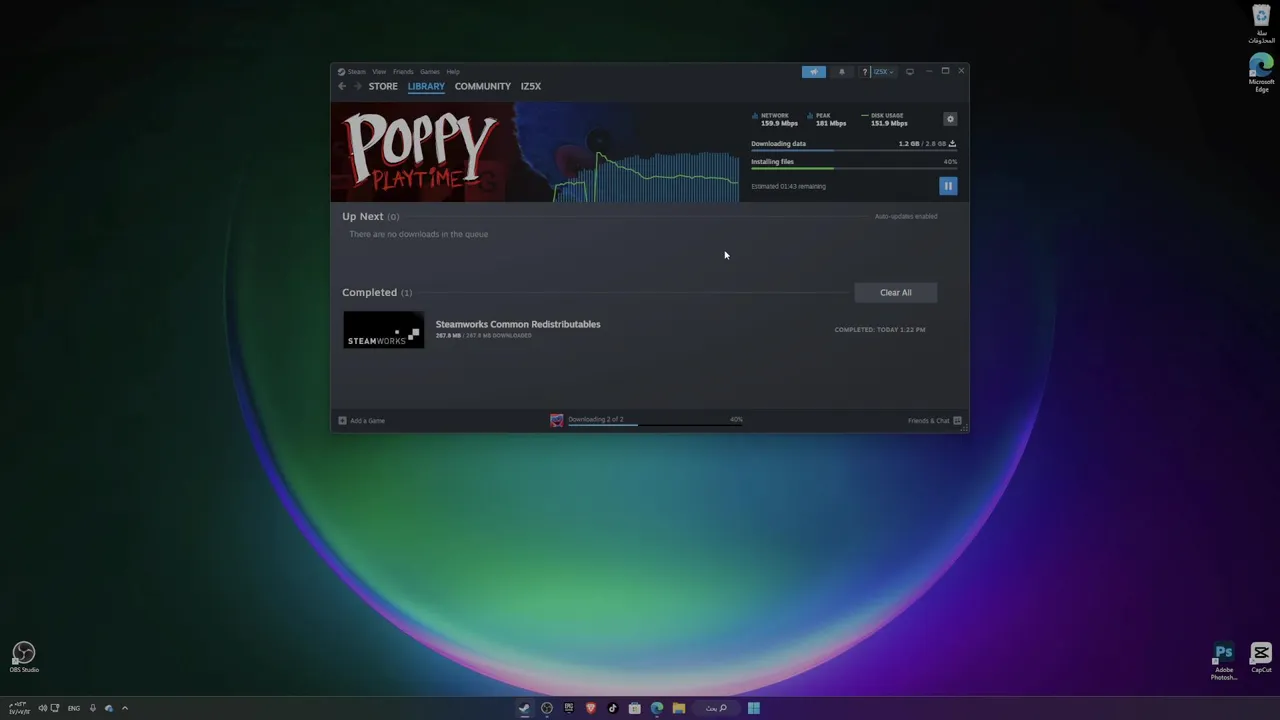Open Steamworks Common Redistributables thumbnail
1280x720 pixels.
tap(383, 330)
